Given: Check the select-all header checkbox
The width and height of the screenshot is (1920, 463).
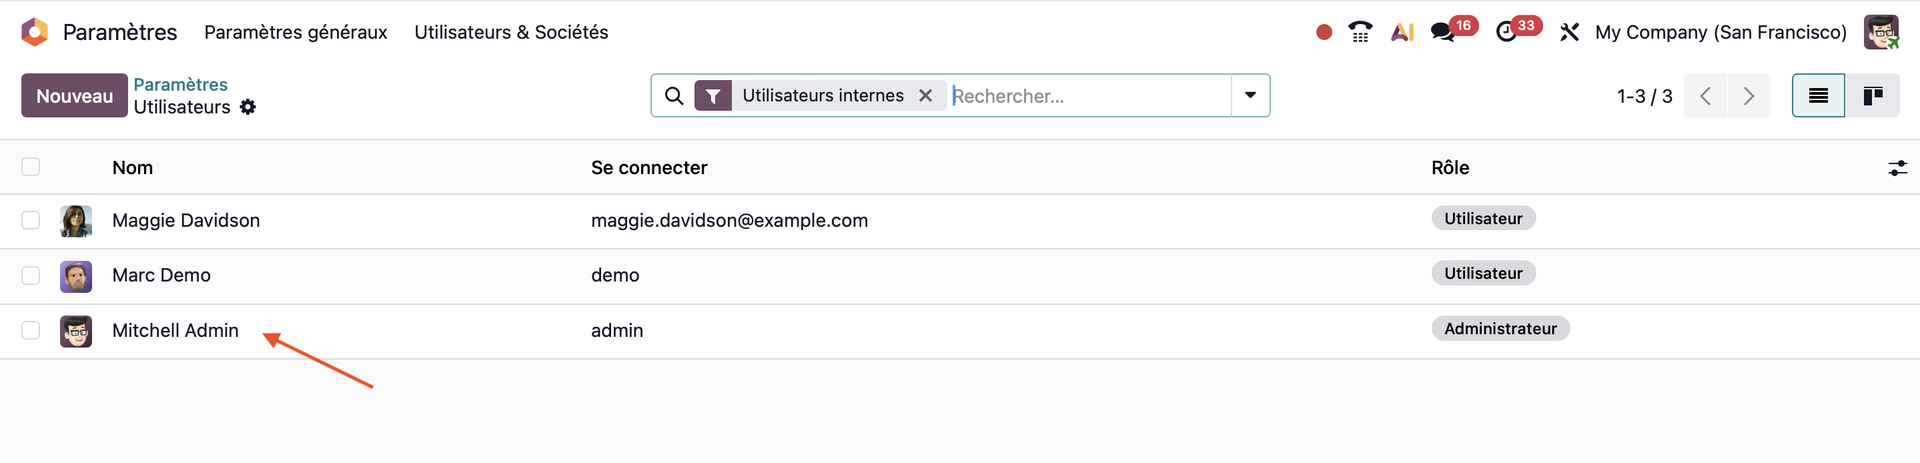Looking at the screenshot, I should coord(31,167).
